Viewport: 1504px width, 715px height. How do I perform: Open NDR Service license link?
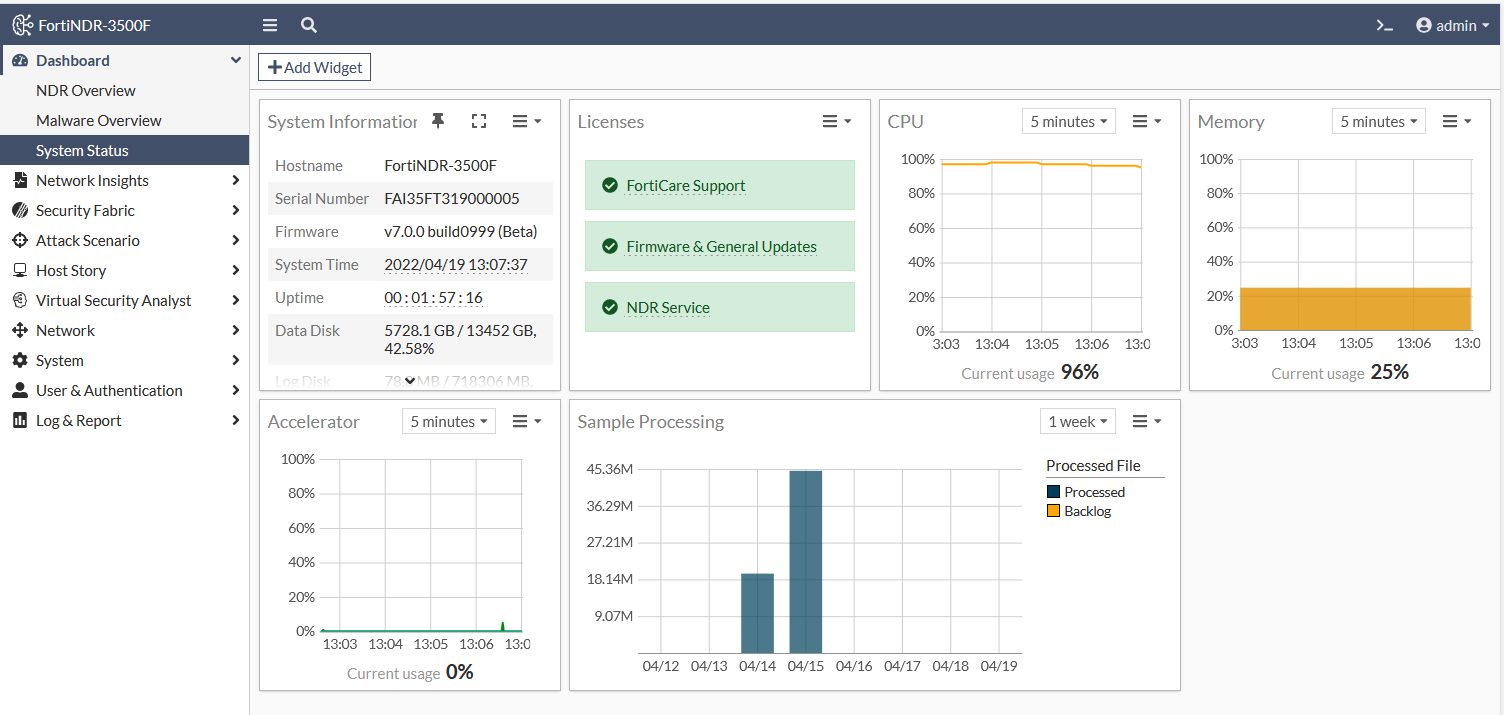(x=668, y=308)
